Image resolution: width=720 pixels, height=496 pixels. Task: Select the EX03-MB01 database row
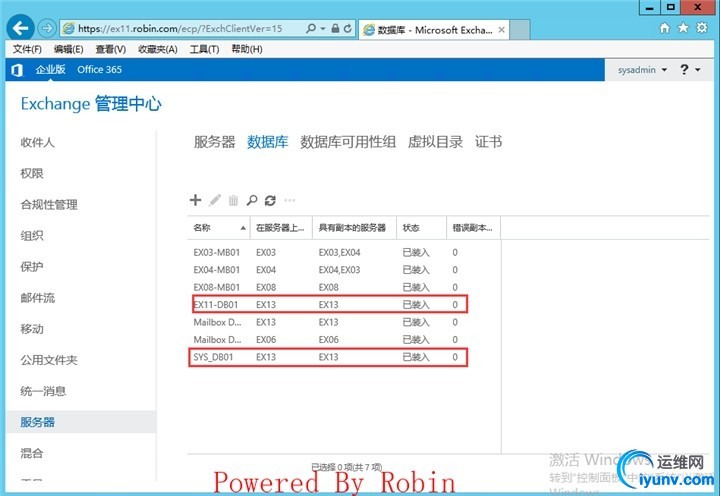tap(344, 253)
